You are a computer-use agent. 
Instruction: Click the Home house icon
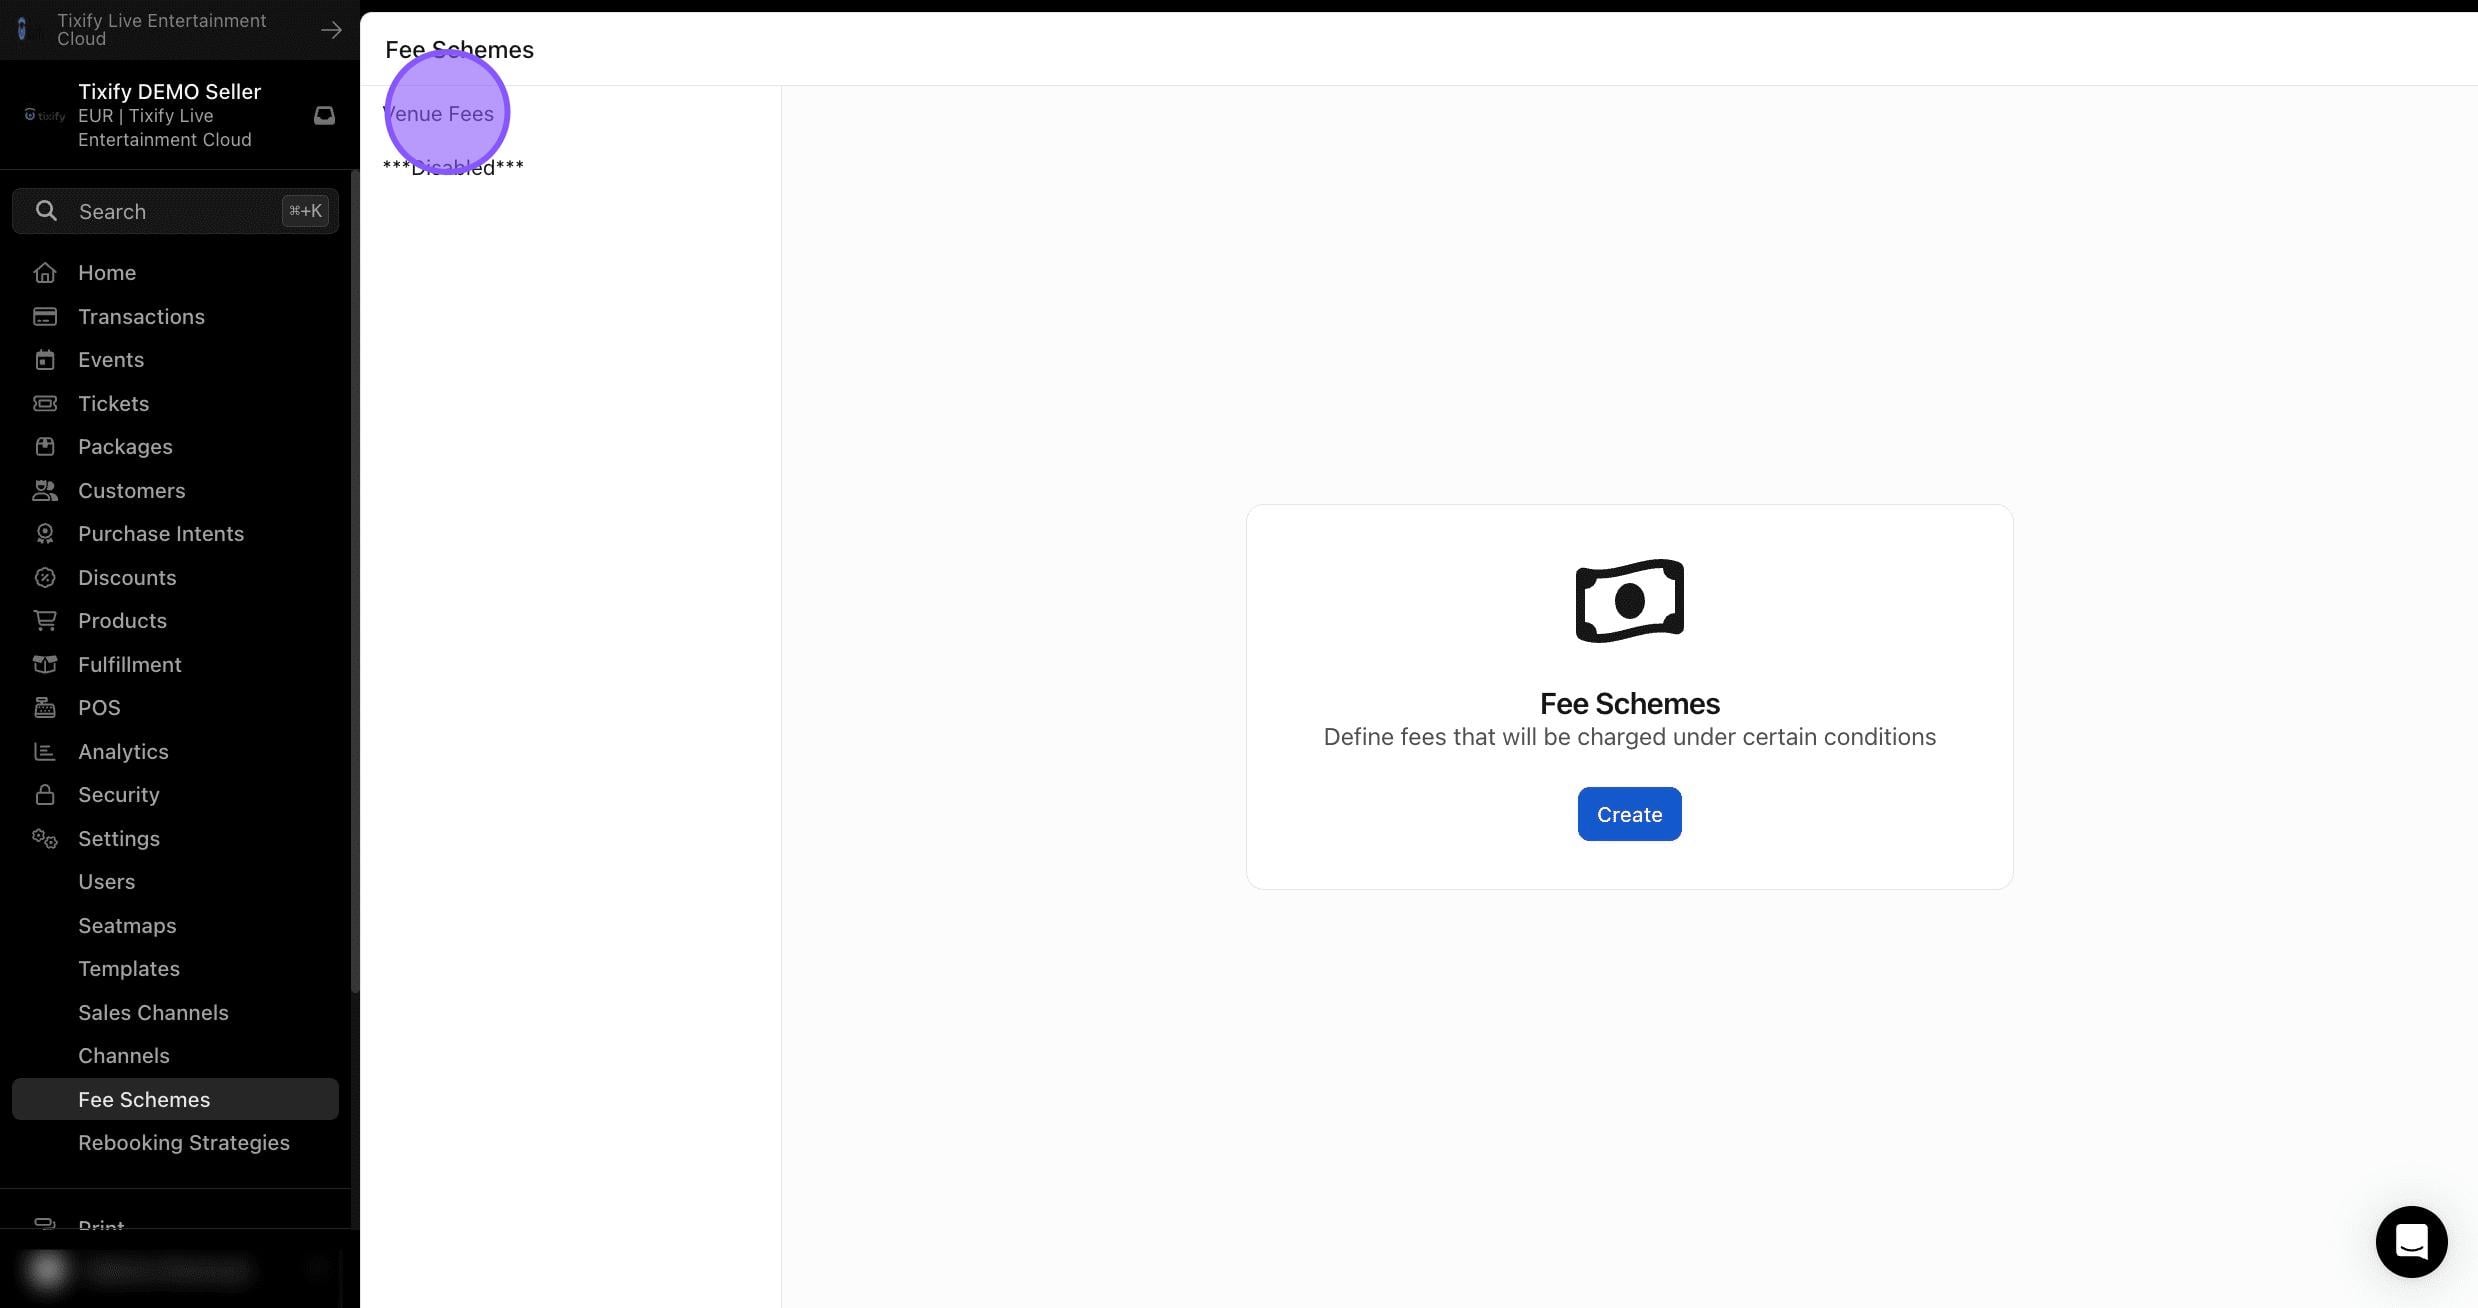point(44,273)
